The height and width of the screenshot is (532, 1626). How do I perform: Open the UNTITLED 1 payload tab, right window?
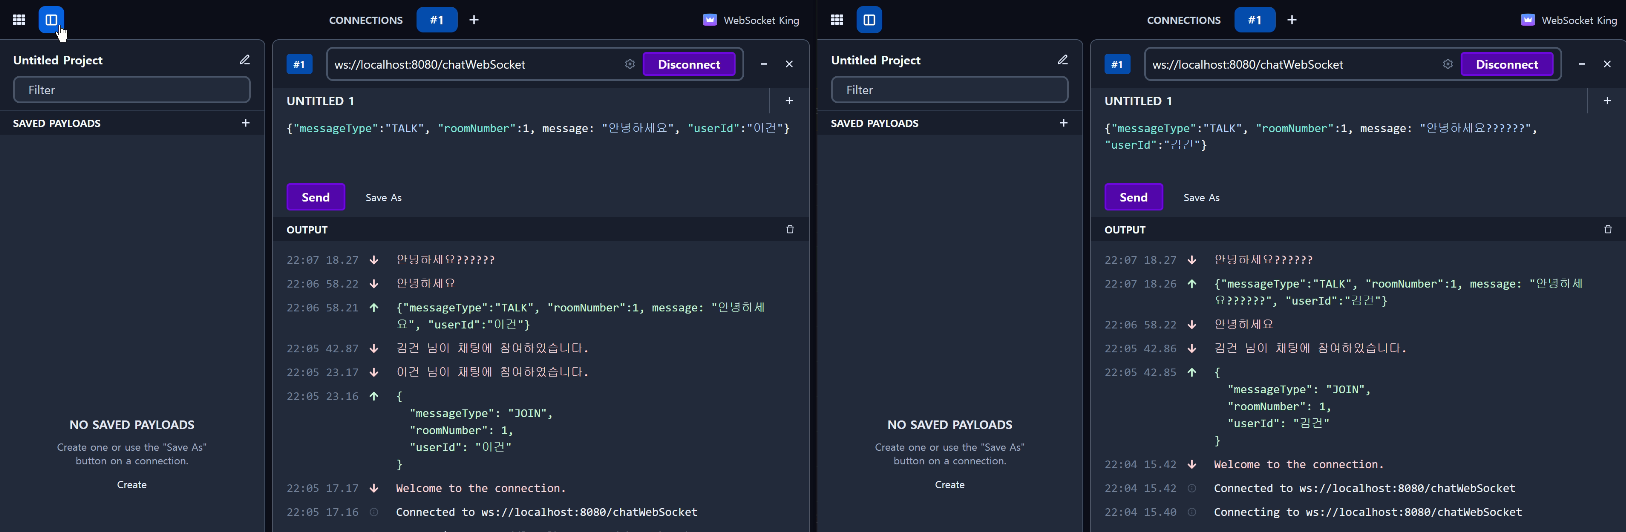1139,101
